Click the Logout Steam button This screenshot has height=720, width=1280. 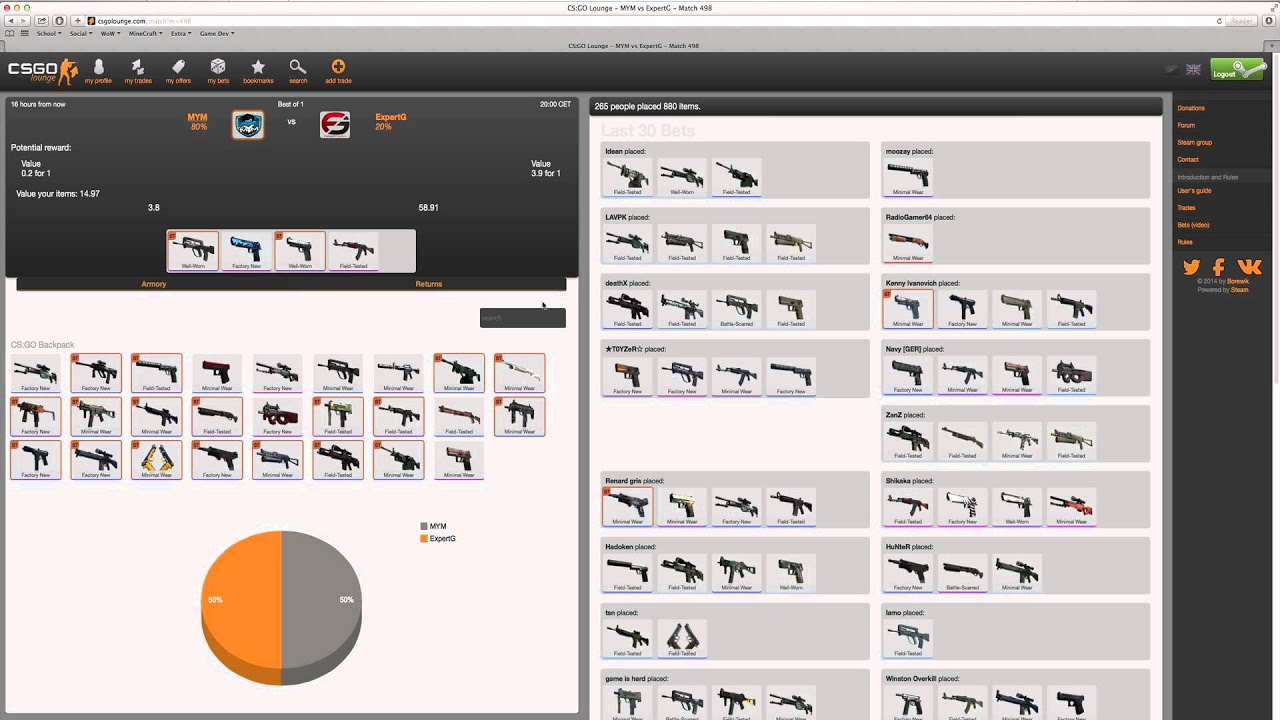[1237, 70]
